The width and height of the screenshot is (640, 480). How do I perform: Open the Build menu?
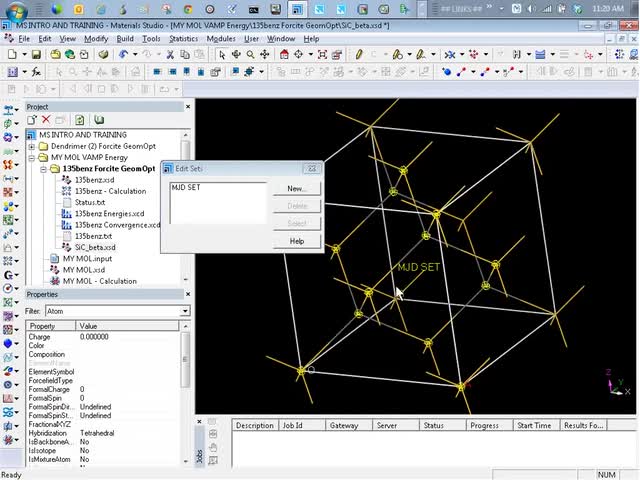click(x=125, y=39)
